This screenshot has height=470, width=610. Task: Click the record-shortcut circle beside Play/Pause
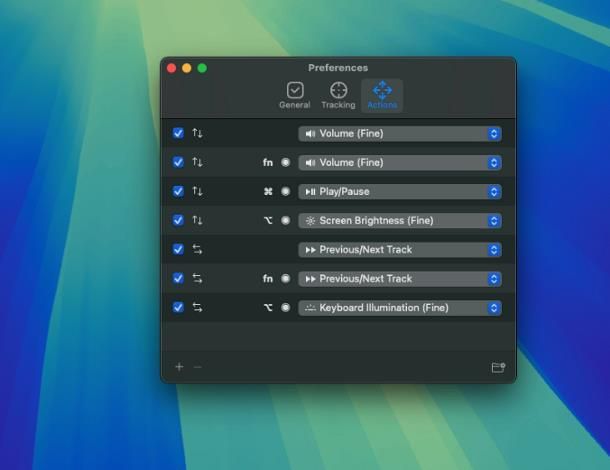pyautogui.click(x=286, y=191)
